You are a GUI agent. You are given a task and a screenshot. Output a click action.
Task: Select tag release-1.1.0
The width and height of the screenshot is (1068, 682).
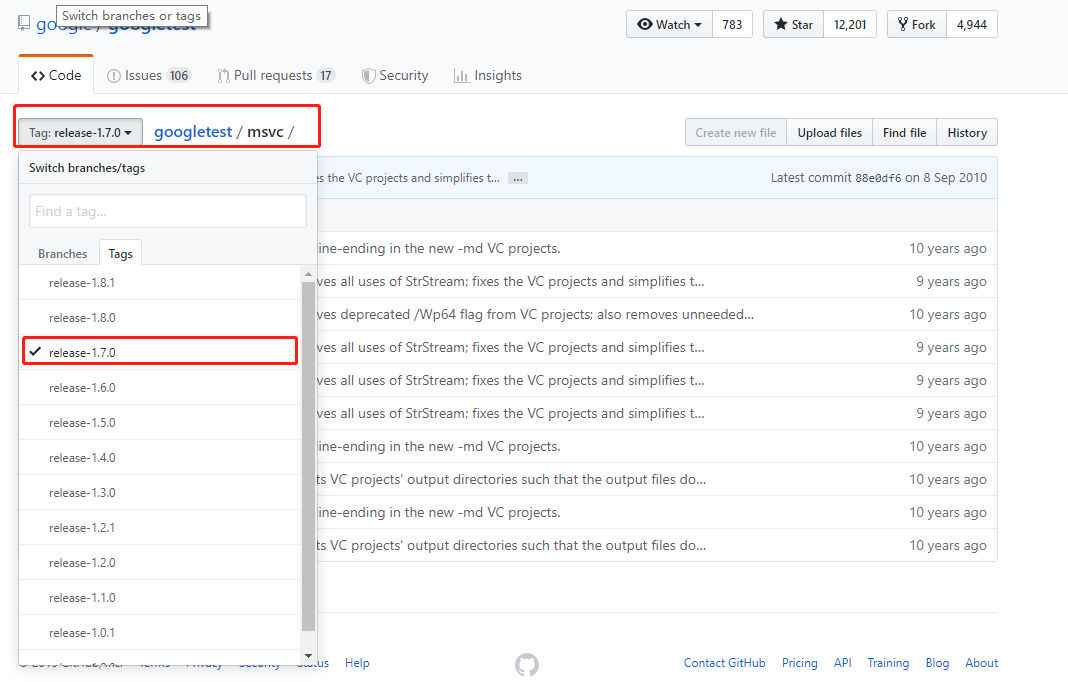tap(159, 598)
